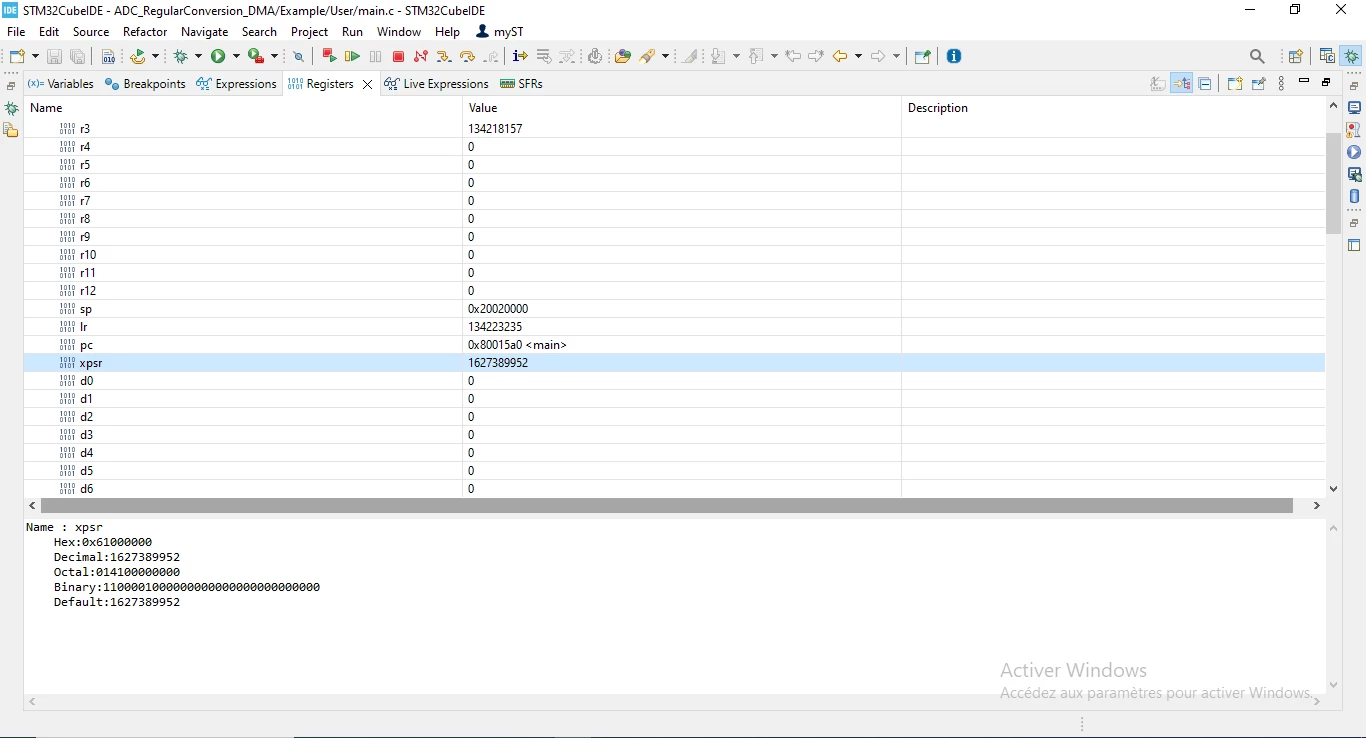Open the Debug configurations dropdown arrow
Screen dimensions: 1366x738
[x=198, y=57]
